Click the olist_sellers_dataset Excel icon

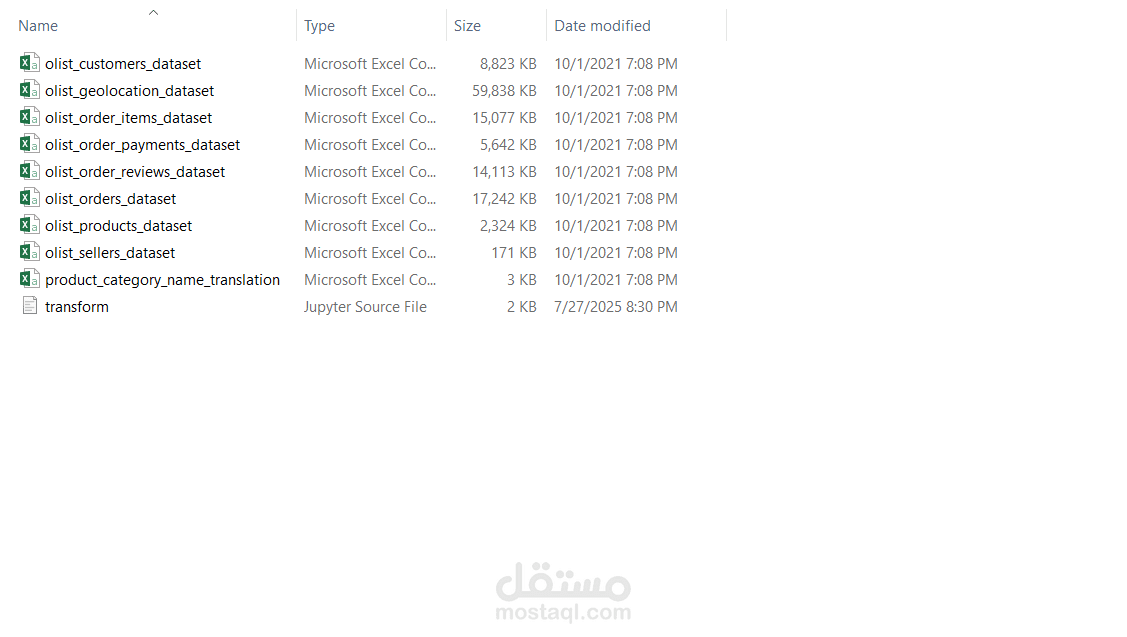[29, 252]
